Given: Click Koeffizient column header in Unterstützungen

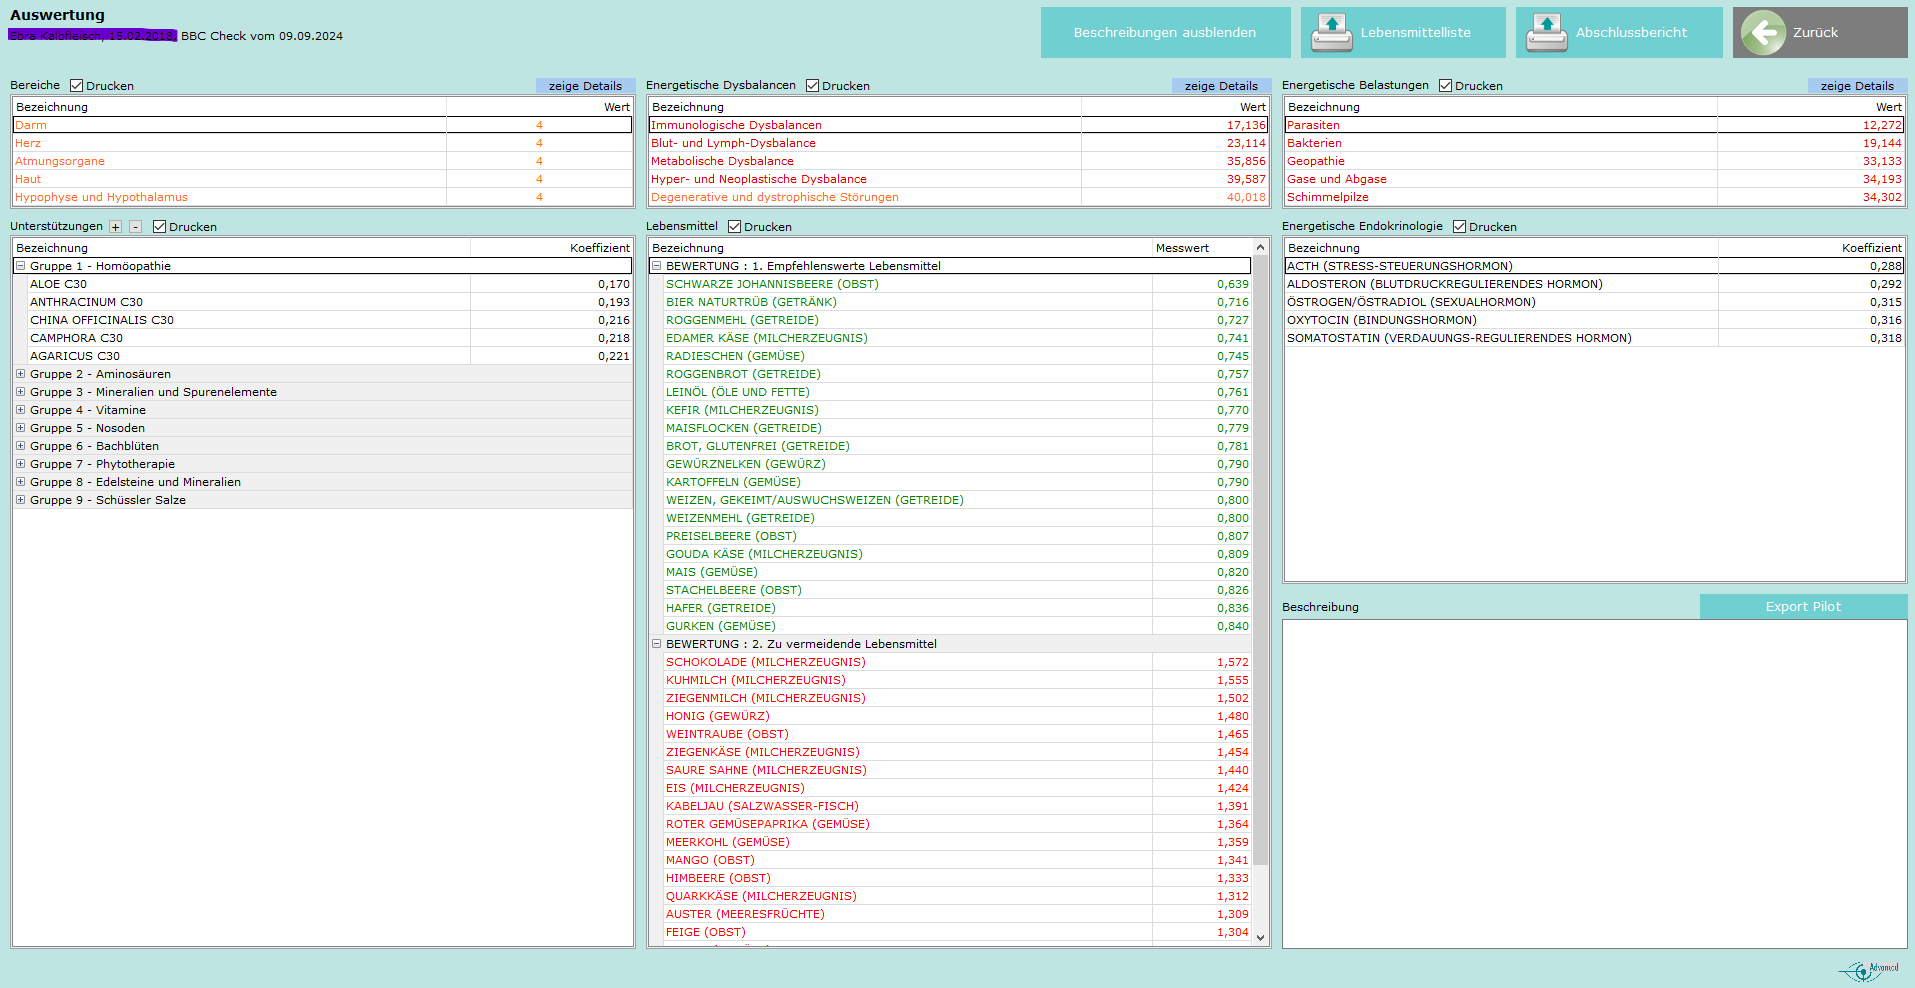Looking at the screenshot, I should [x=551, y=248].
